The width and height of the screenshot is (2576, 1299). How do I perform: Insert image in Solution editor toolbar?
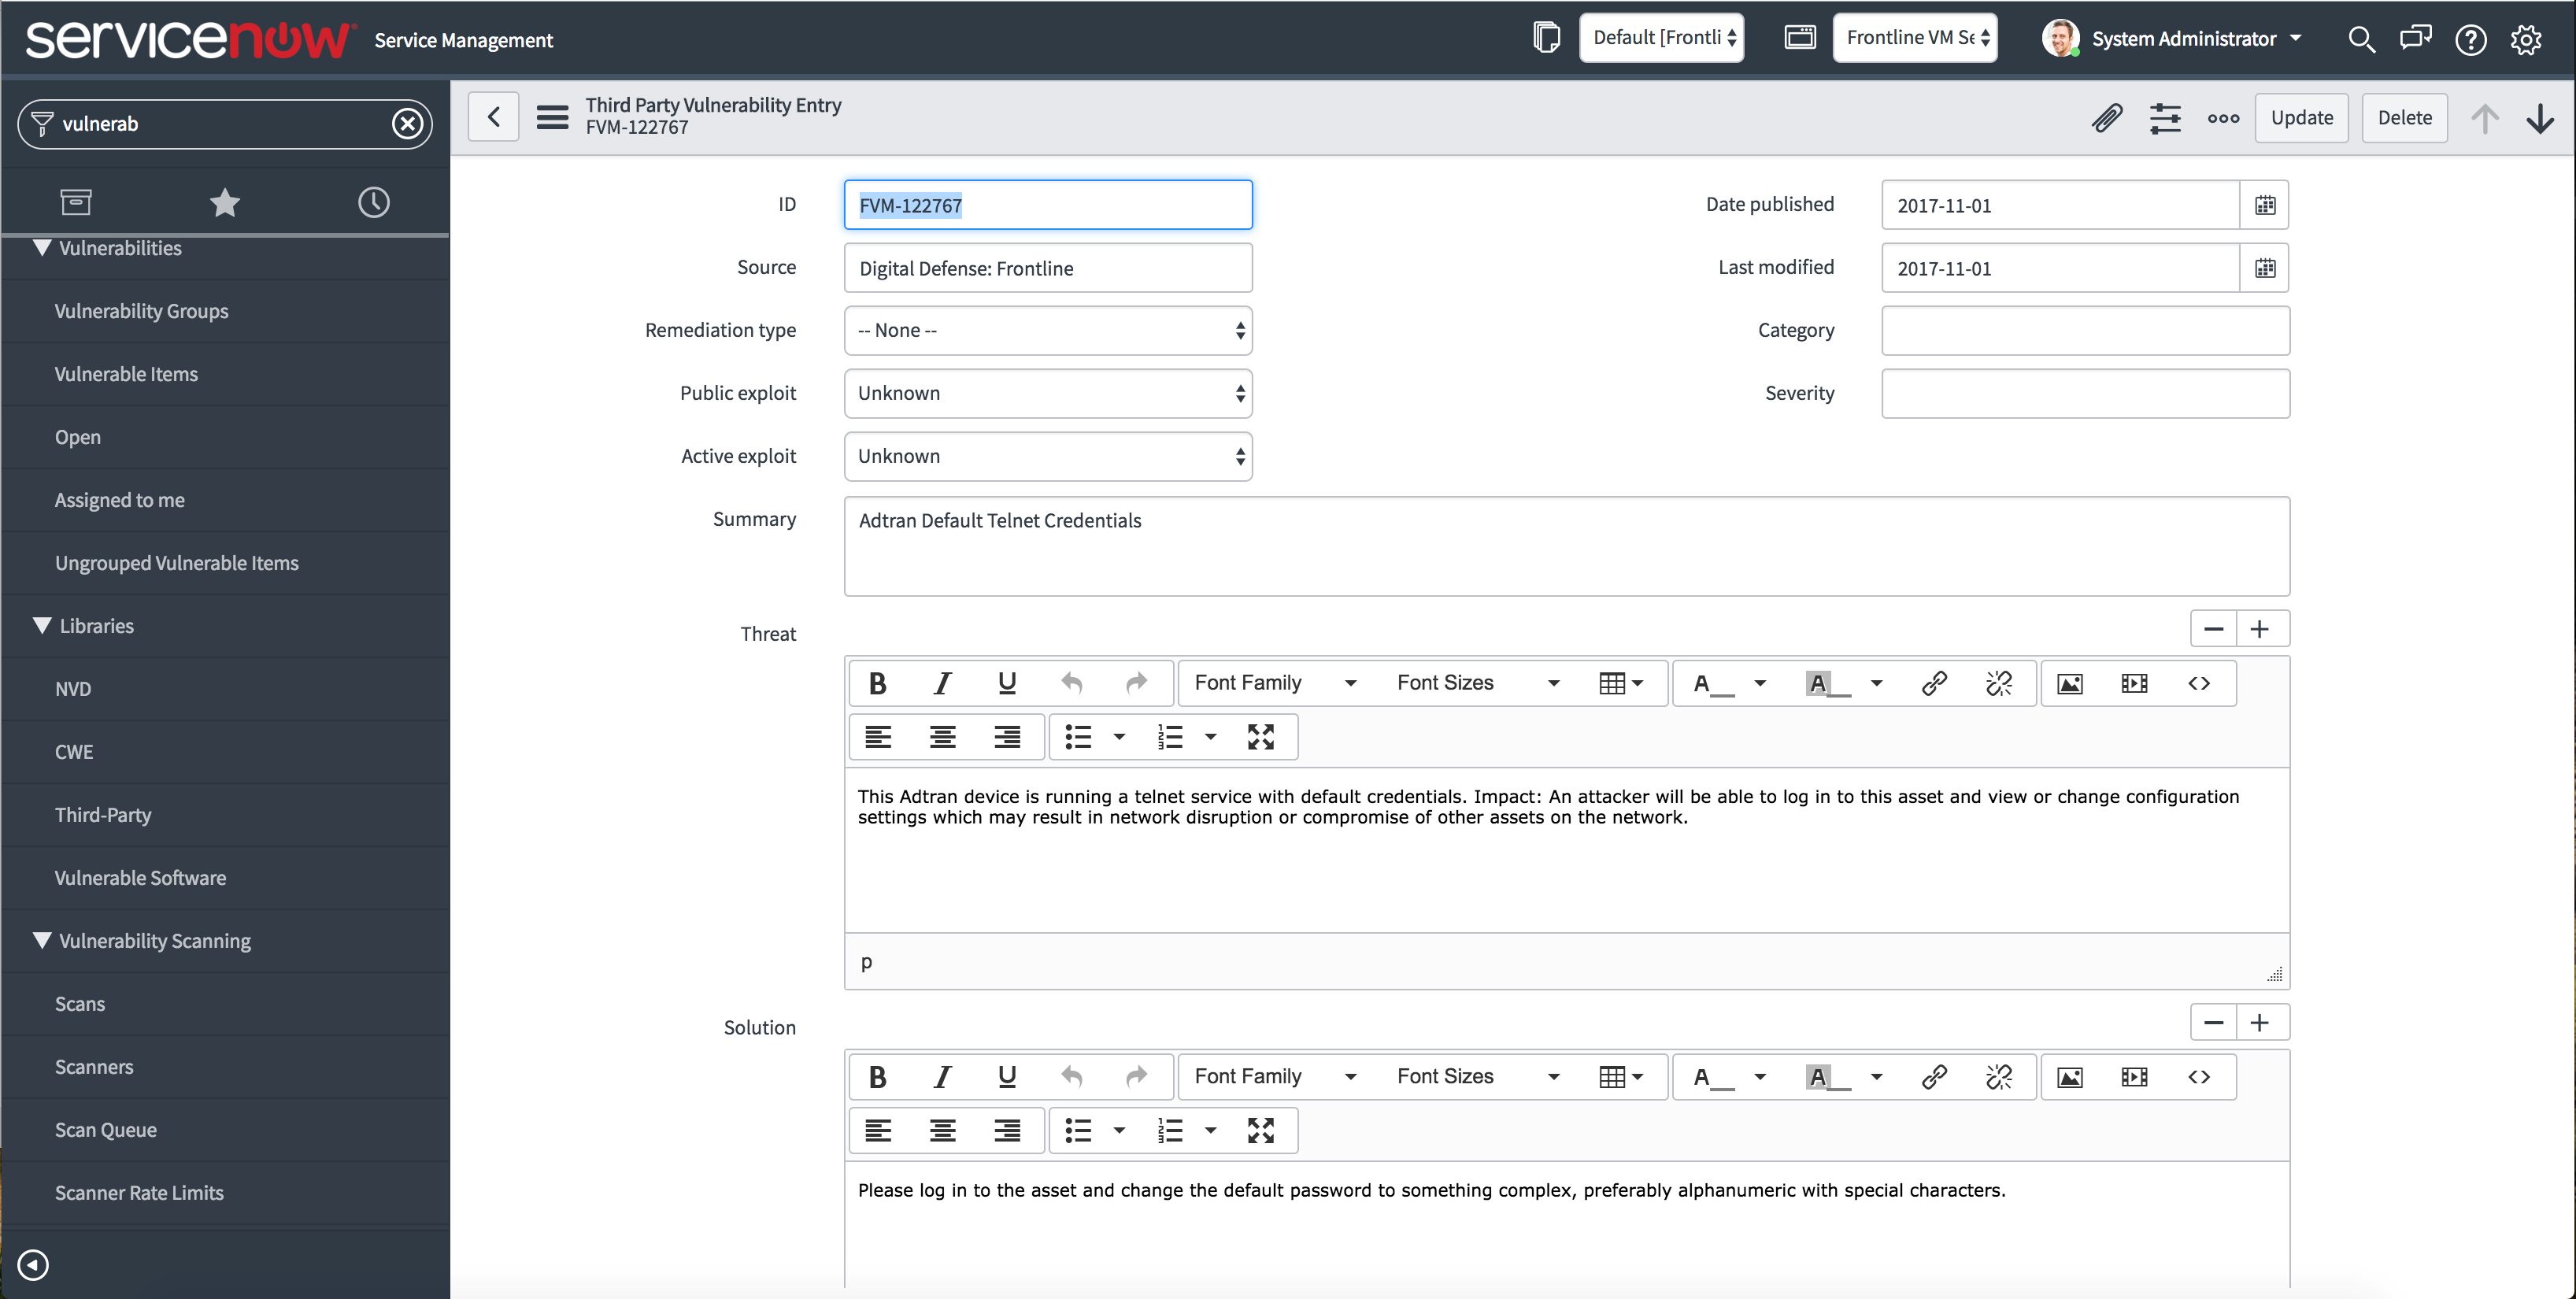coord(2070,1077)
